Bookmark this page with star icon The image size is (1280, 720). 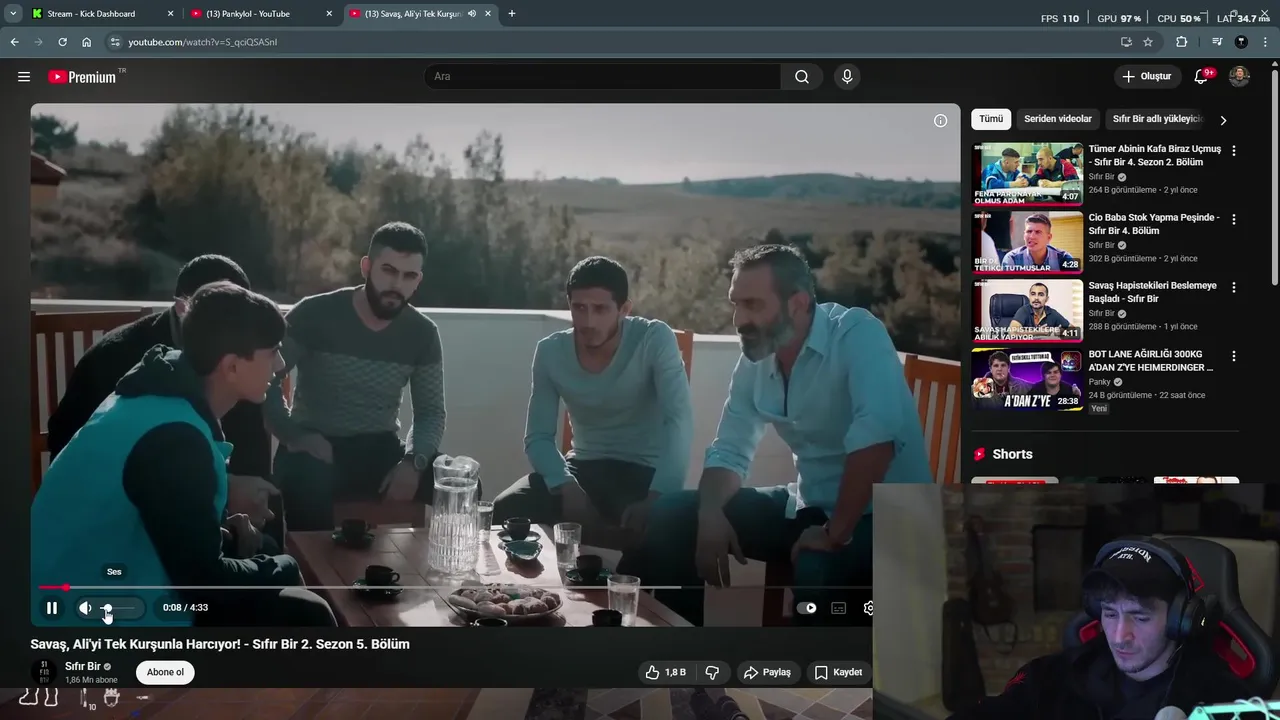pyautogui.click(x=1148, y=42)
